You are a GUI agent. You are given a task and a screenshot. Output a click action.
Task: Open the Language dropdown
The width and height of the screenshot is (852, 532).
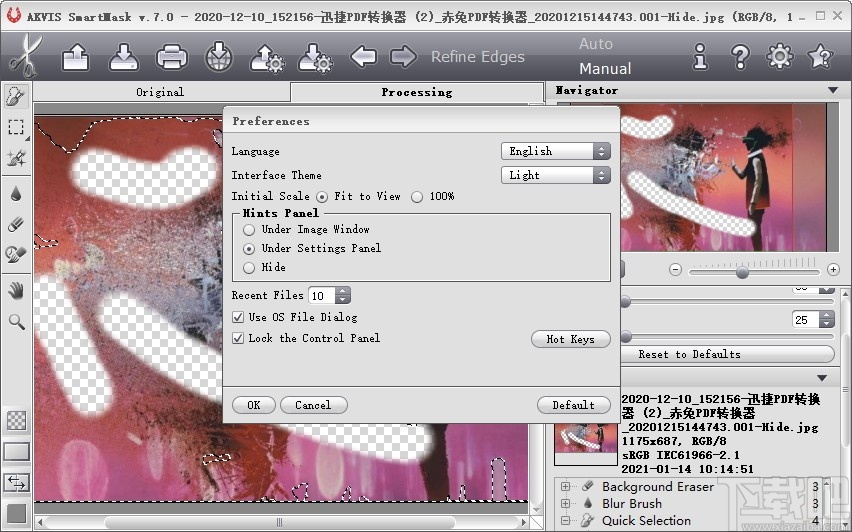pos(555,151)
